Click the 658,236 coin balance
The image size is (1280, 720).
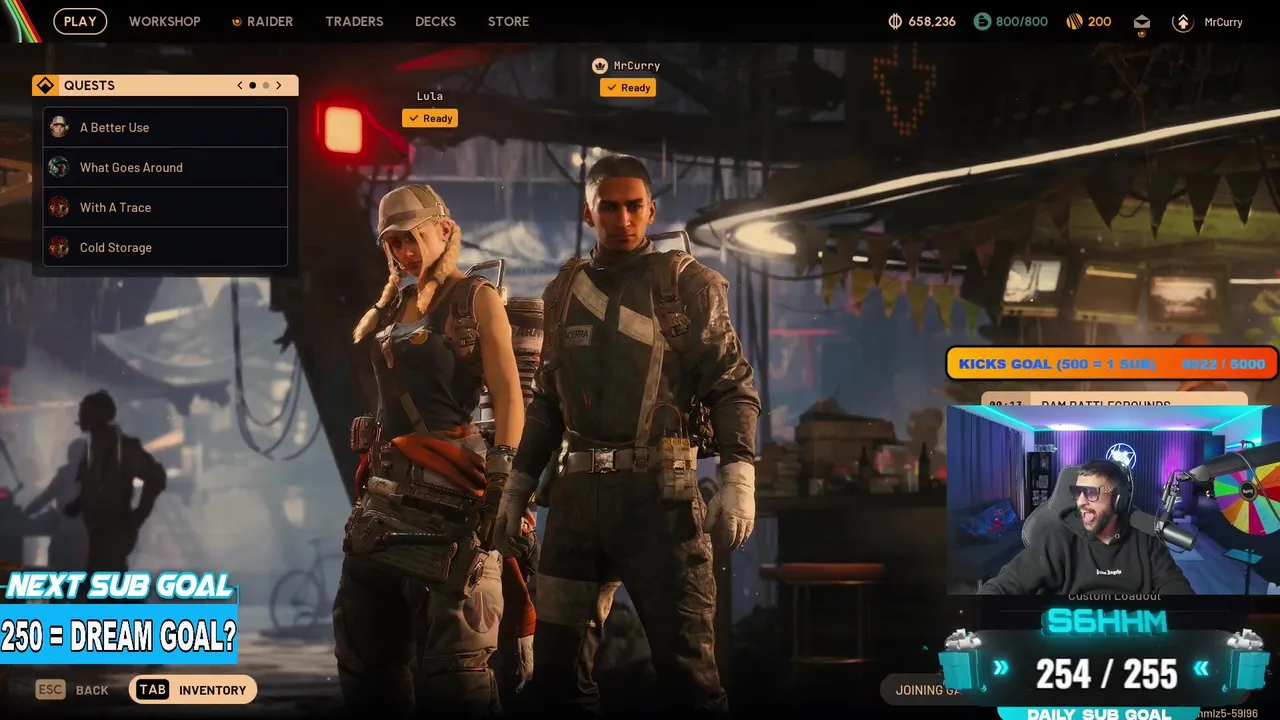tap(932, 21)
